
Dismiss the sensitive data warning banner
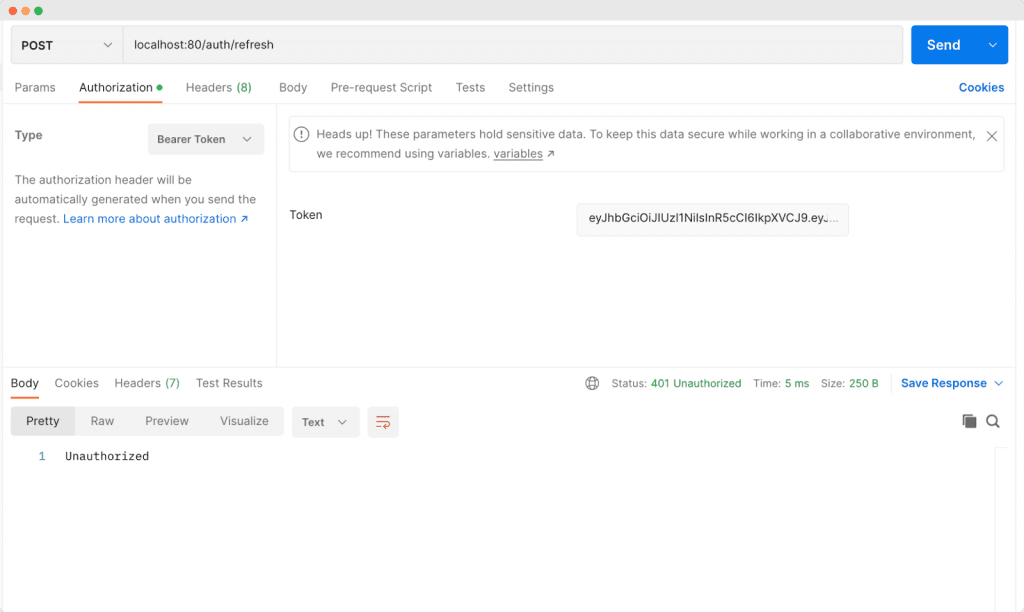pyautogui.click(x=992, y=135)
